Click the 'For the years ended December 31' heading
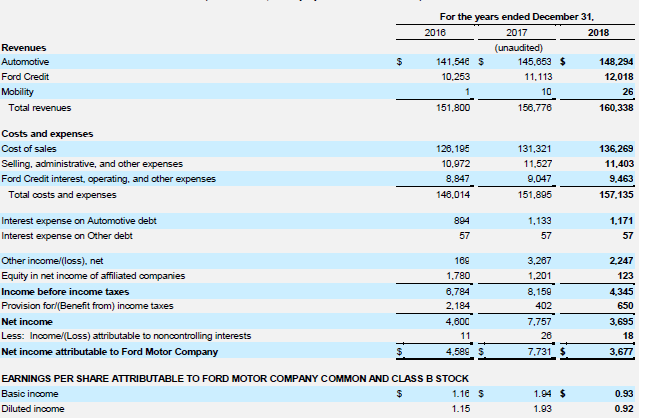657x418 pixels. coord(517,17)
